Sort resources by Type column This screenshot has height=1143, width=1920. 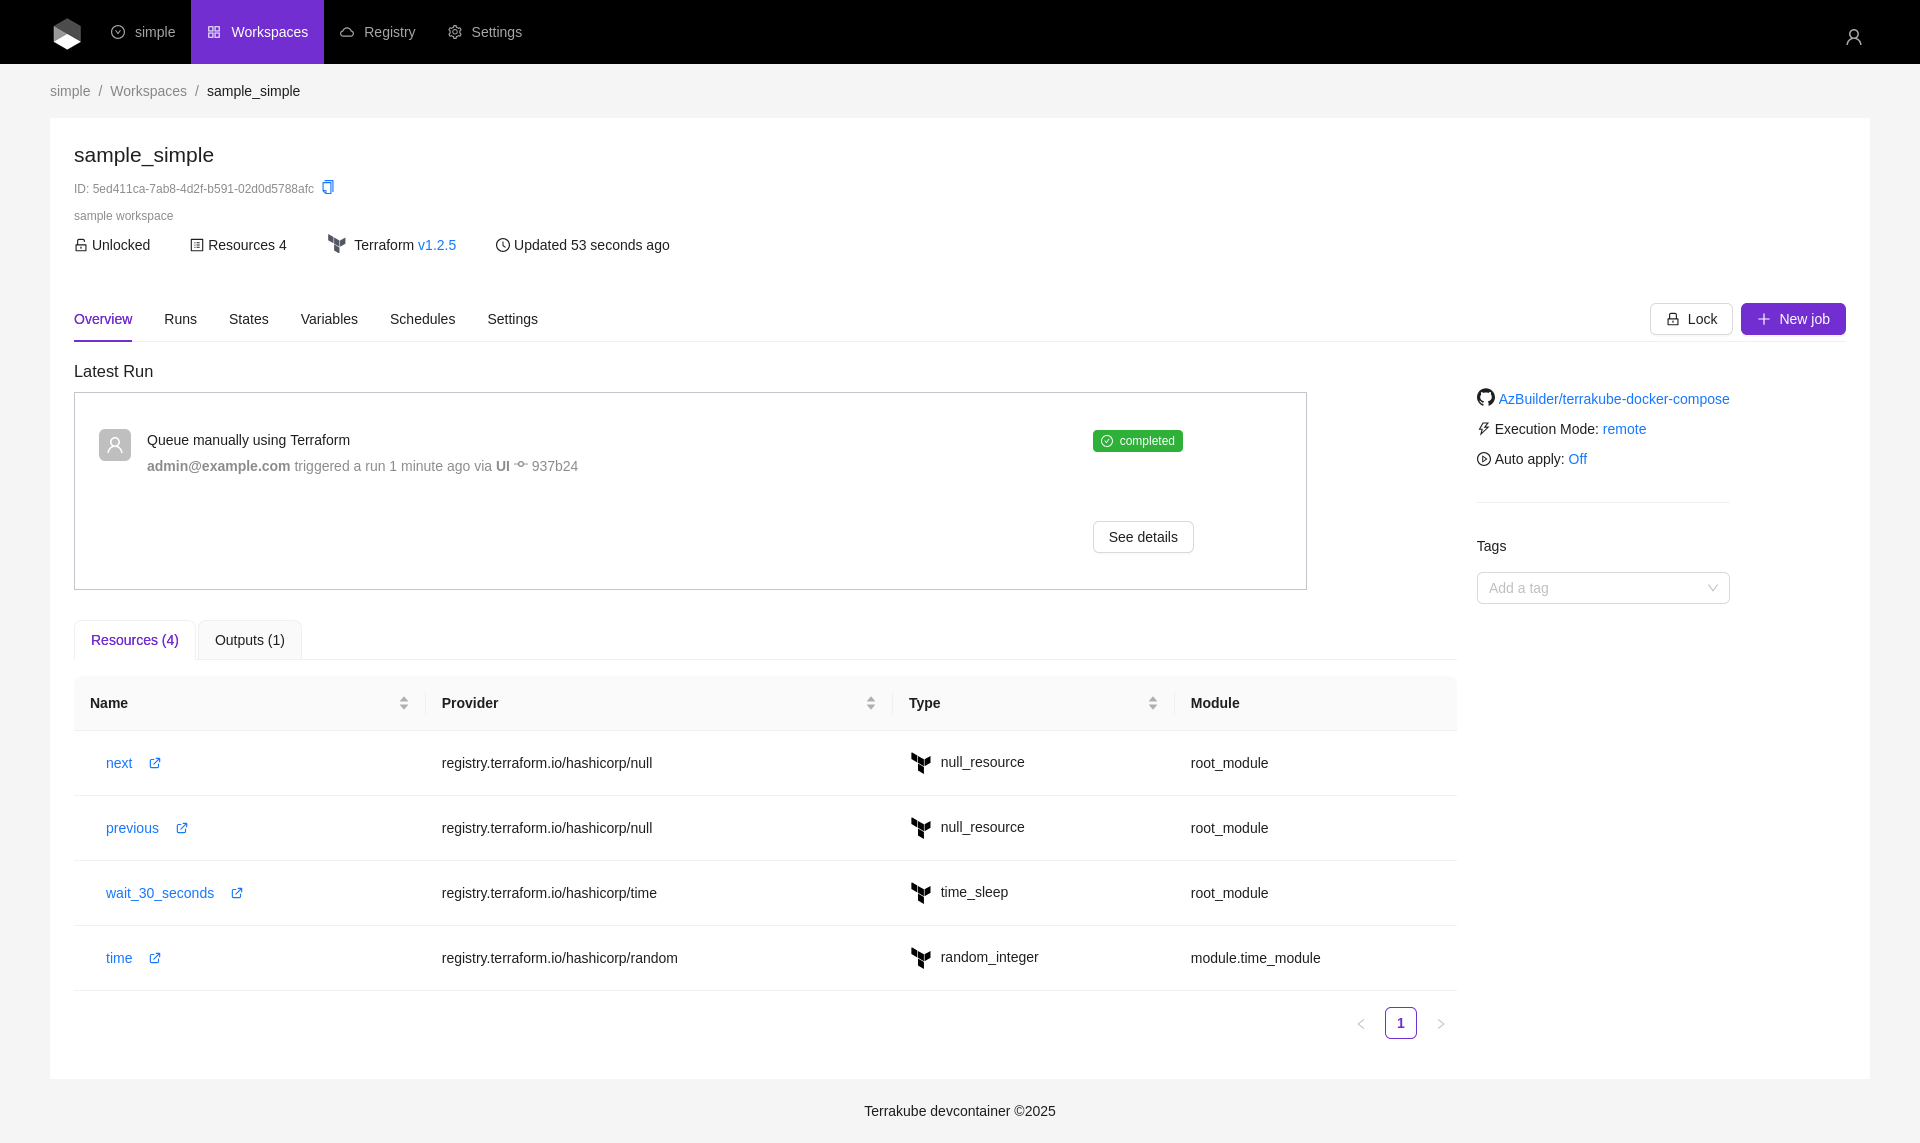1152,703
